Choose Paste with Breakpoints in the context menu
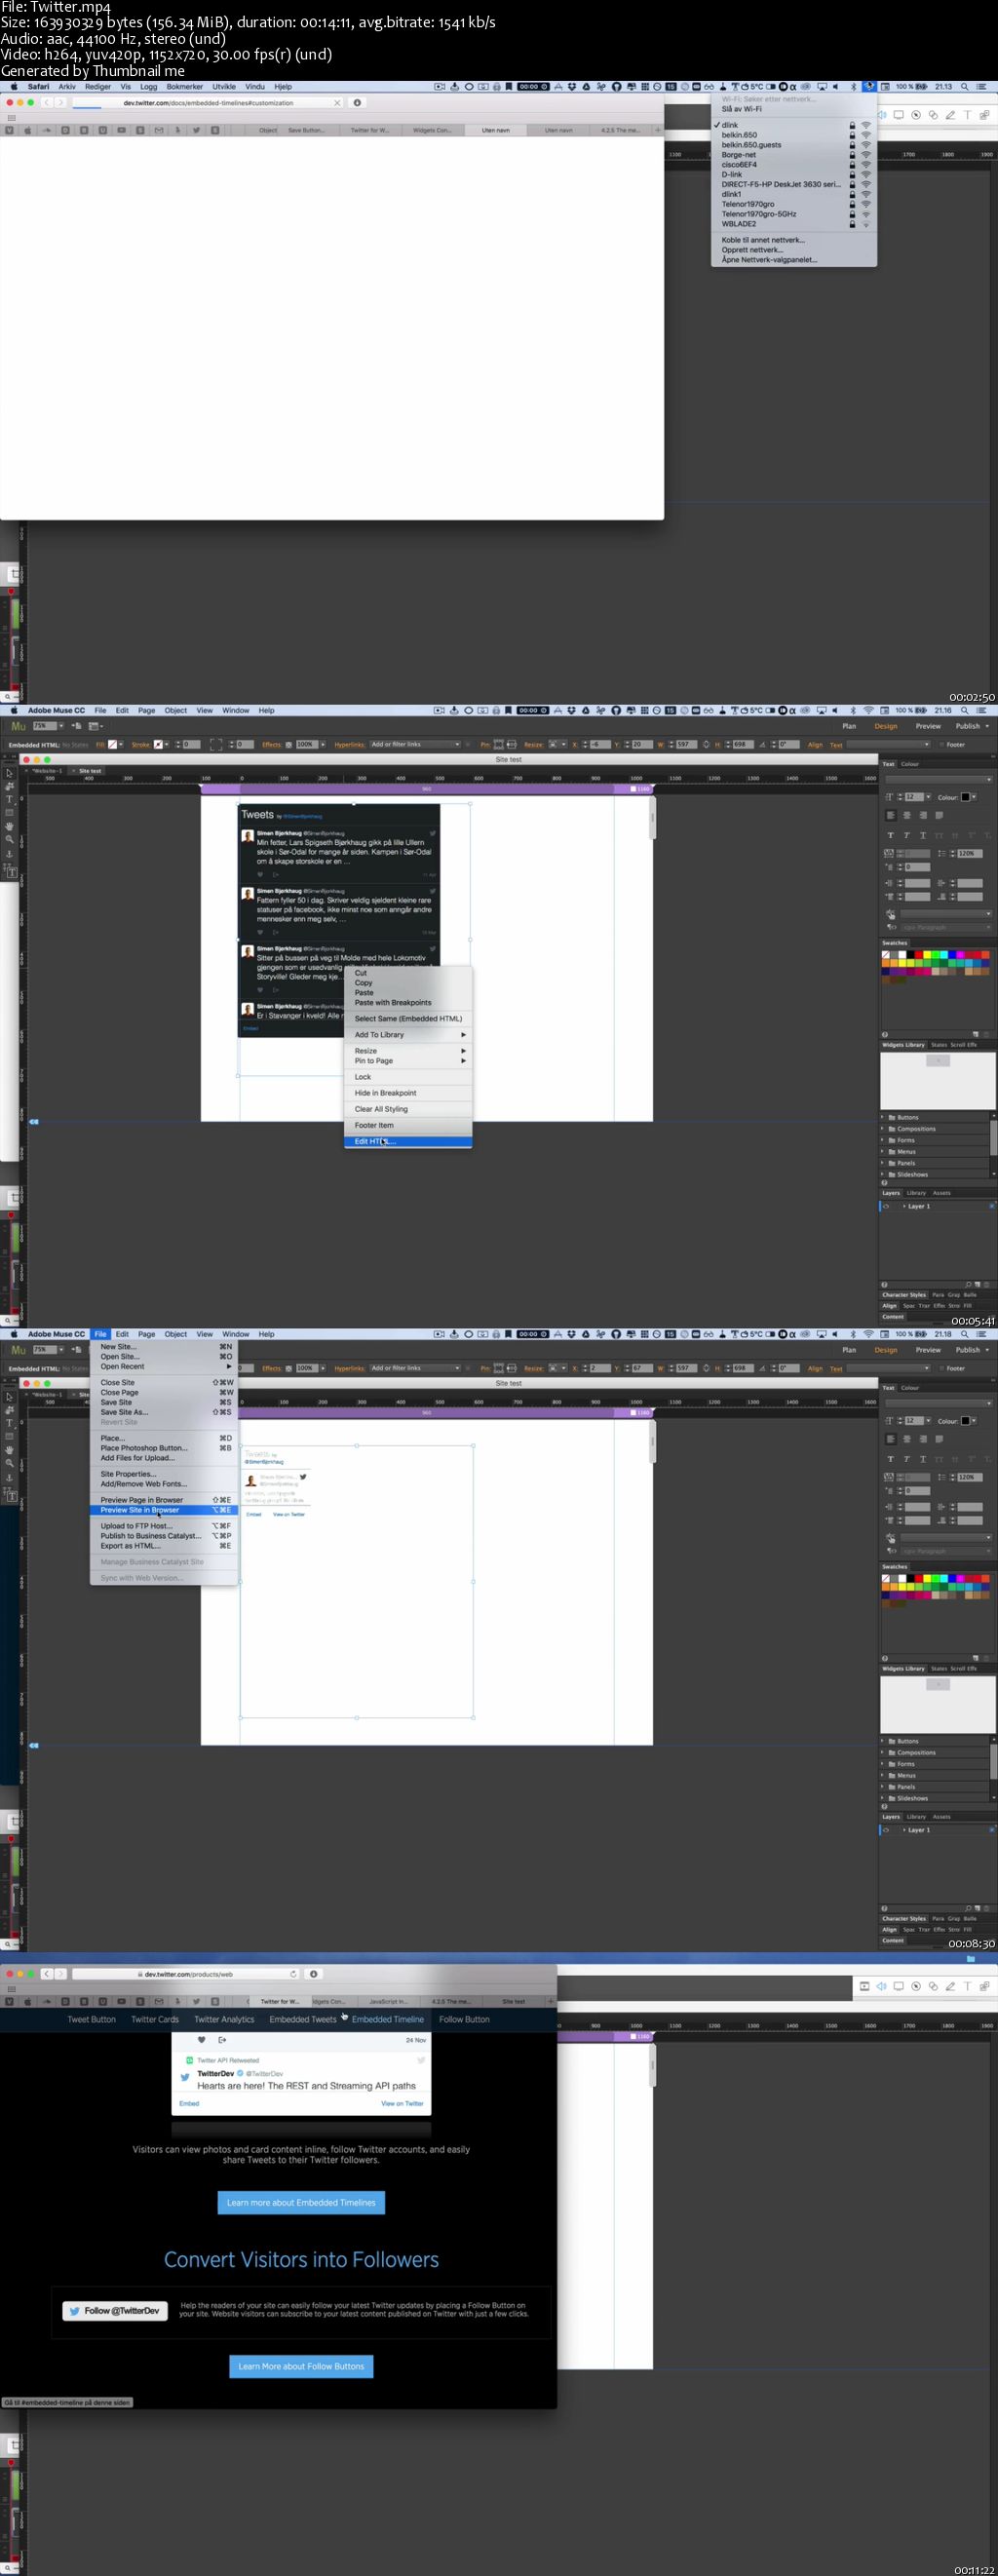Screen dimensions: 998x2576 [x=408, y=1003]
